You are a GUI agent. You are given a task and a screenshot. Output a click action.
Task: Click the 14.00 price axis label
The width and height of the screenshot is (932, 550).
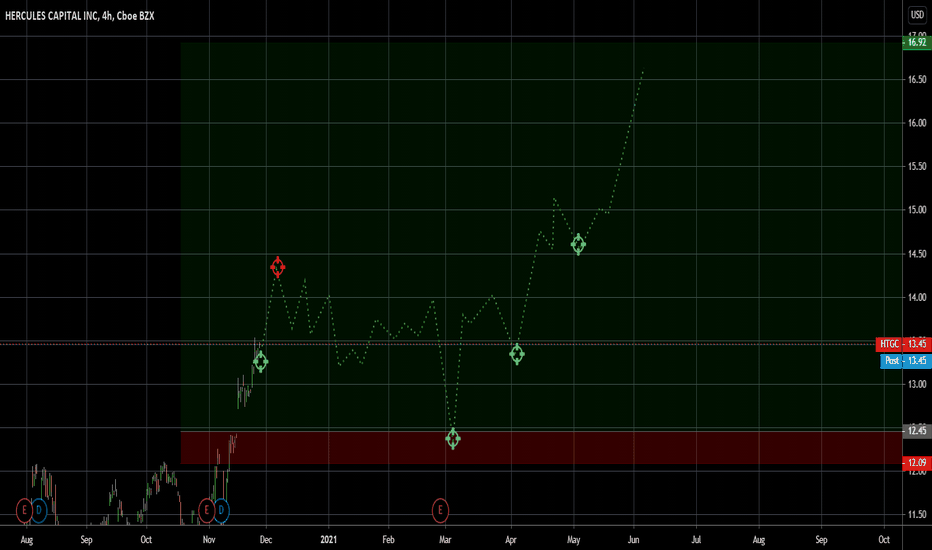coord(917,297)
